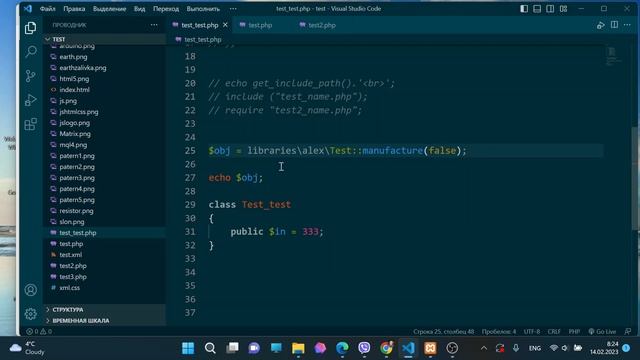Image resolution: width=640 pixels, height=360 pixels.
Task: Open editor more actions ellipsis
Action: click(627, 25)
